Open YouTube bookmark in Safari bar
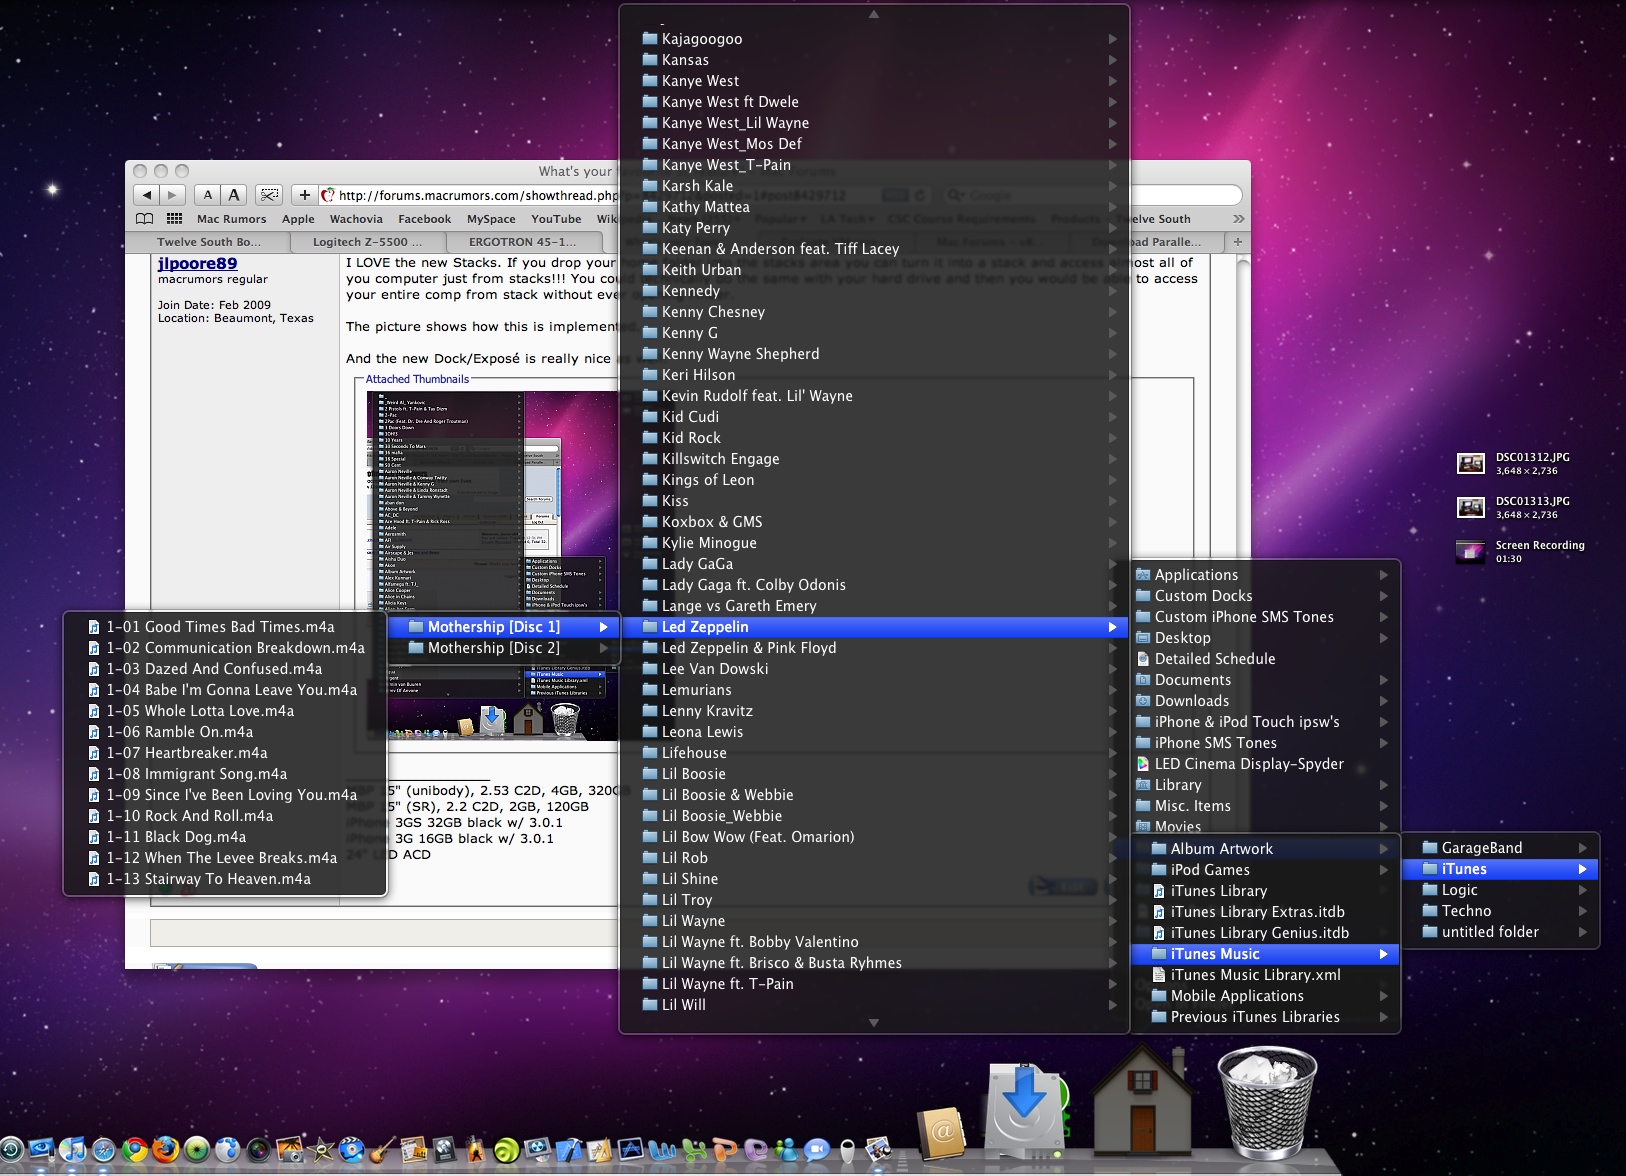This screenshot has width=1626, height=1176. pos(556,219)
